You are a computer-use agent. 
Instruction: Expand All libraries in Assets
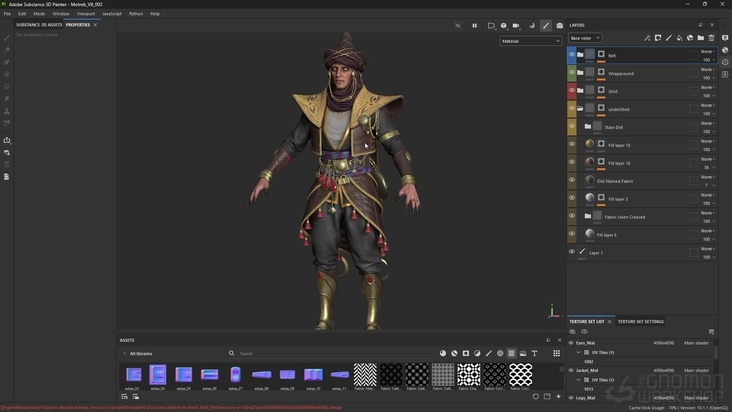pos(125,354)
